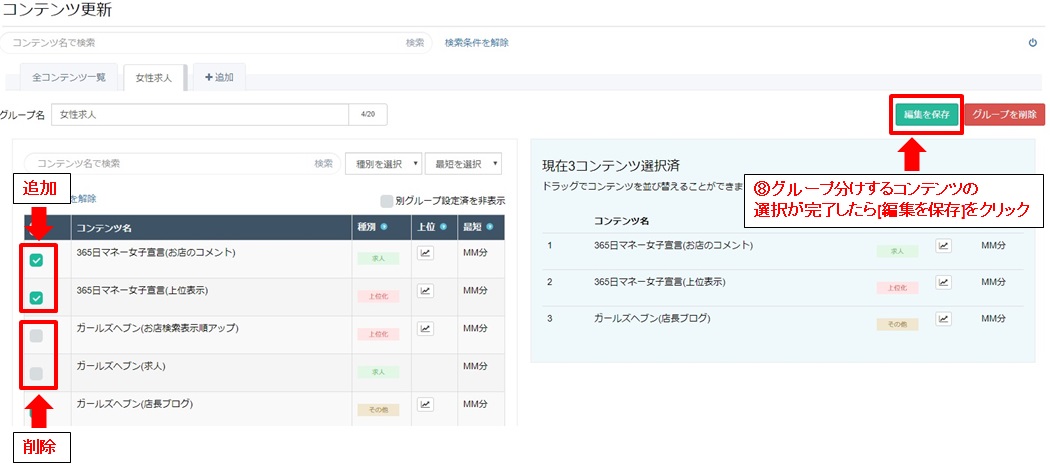Screen dimensions: 1050x465
Task: Open chart icon for ガールズヘブン(お店検索表示順アップ) row
Action: point(425,328)
